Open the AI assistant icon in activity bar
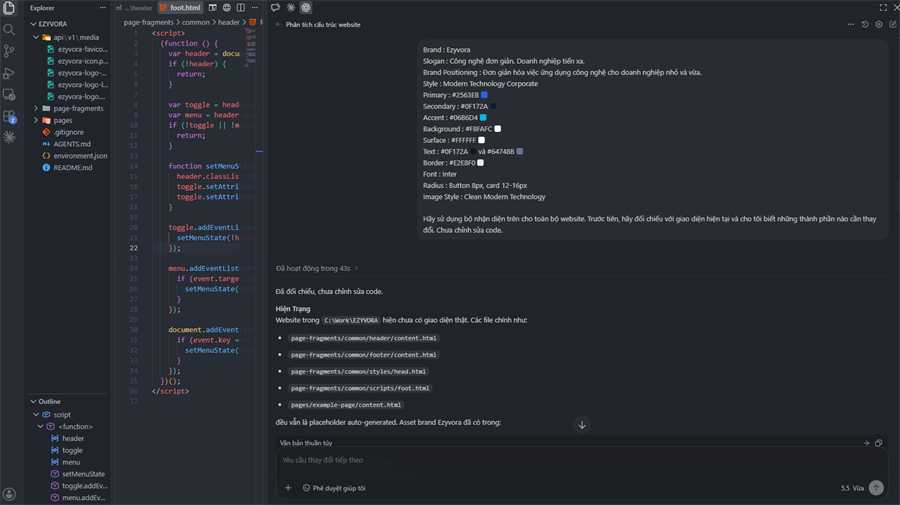 9,137
